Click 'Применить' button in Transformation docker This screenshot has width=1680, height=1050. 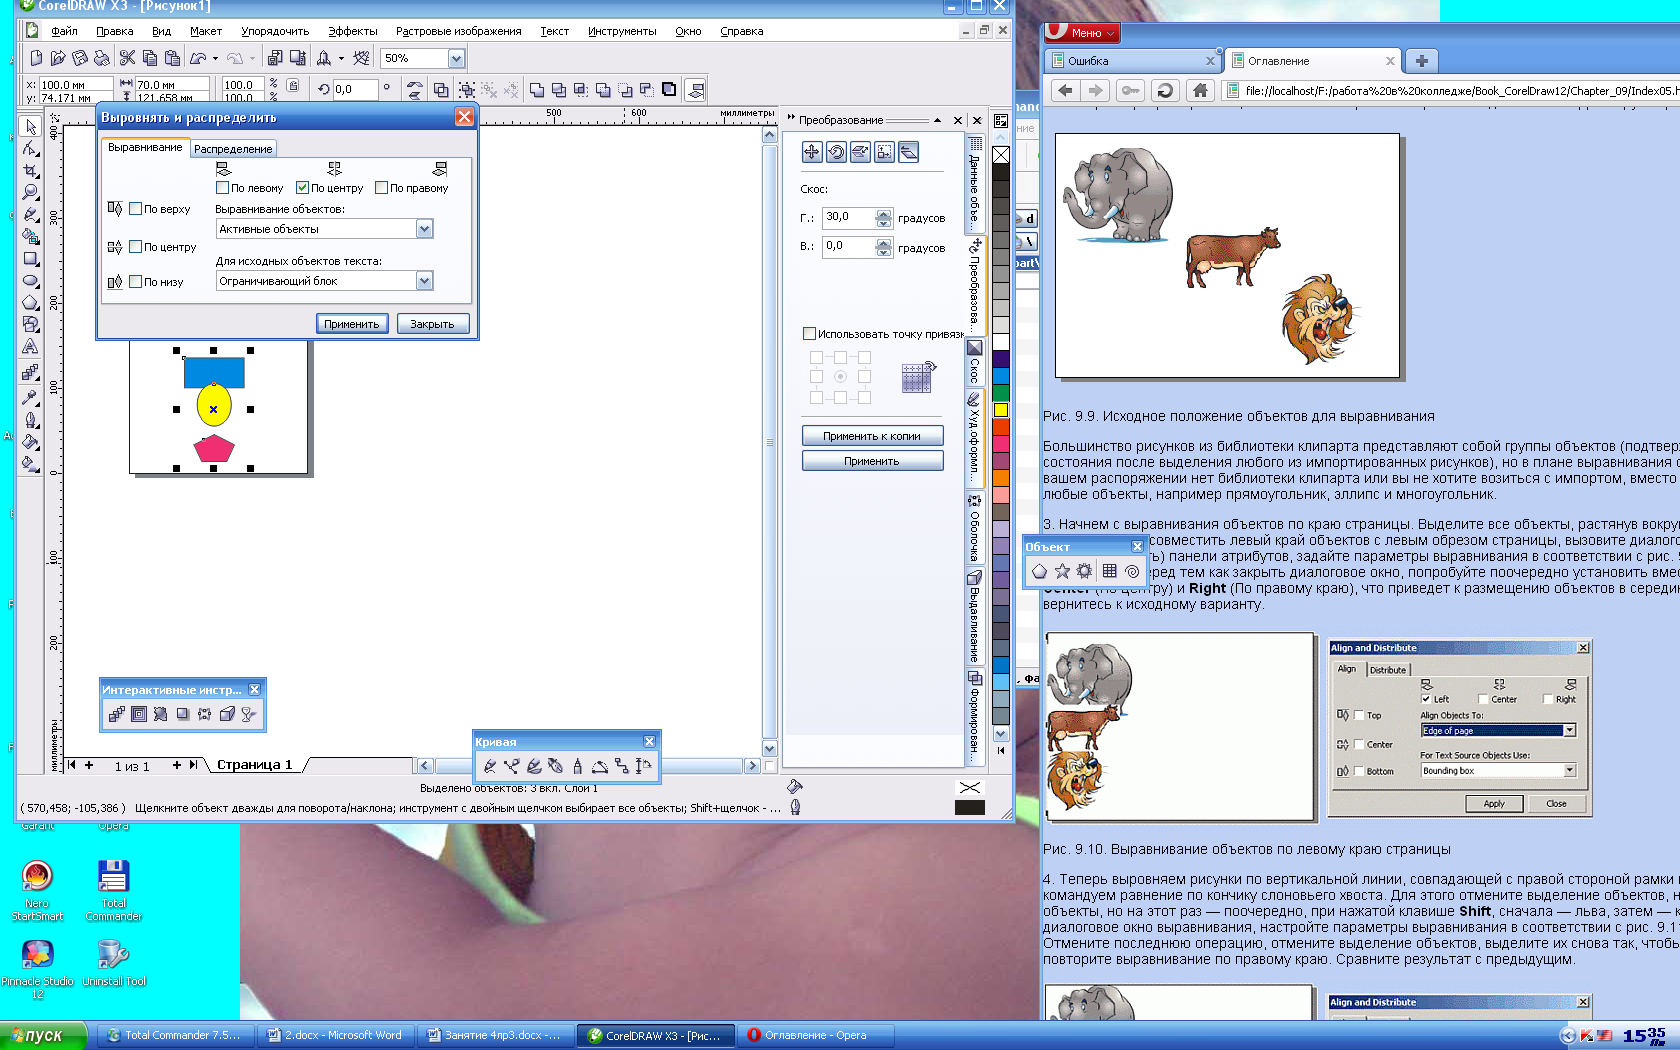pyautogui.click(x=872, y=461)
